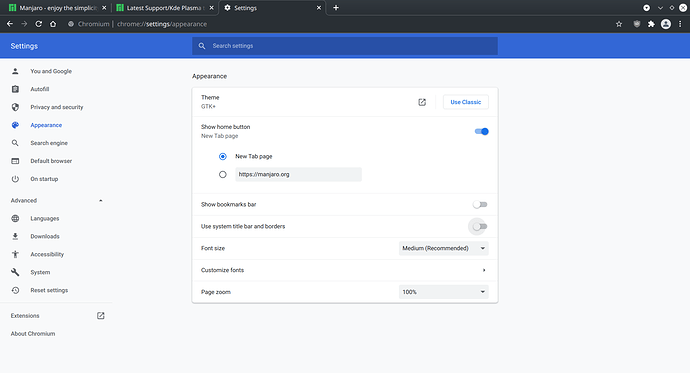This screenshot has height=373, width=690.
Task: Click the You and Google person icon
Action: pos(15,71)
